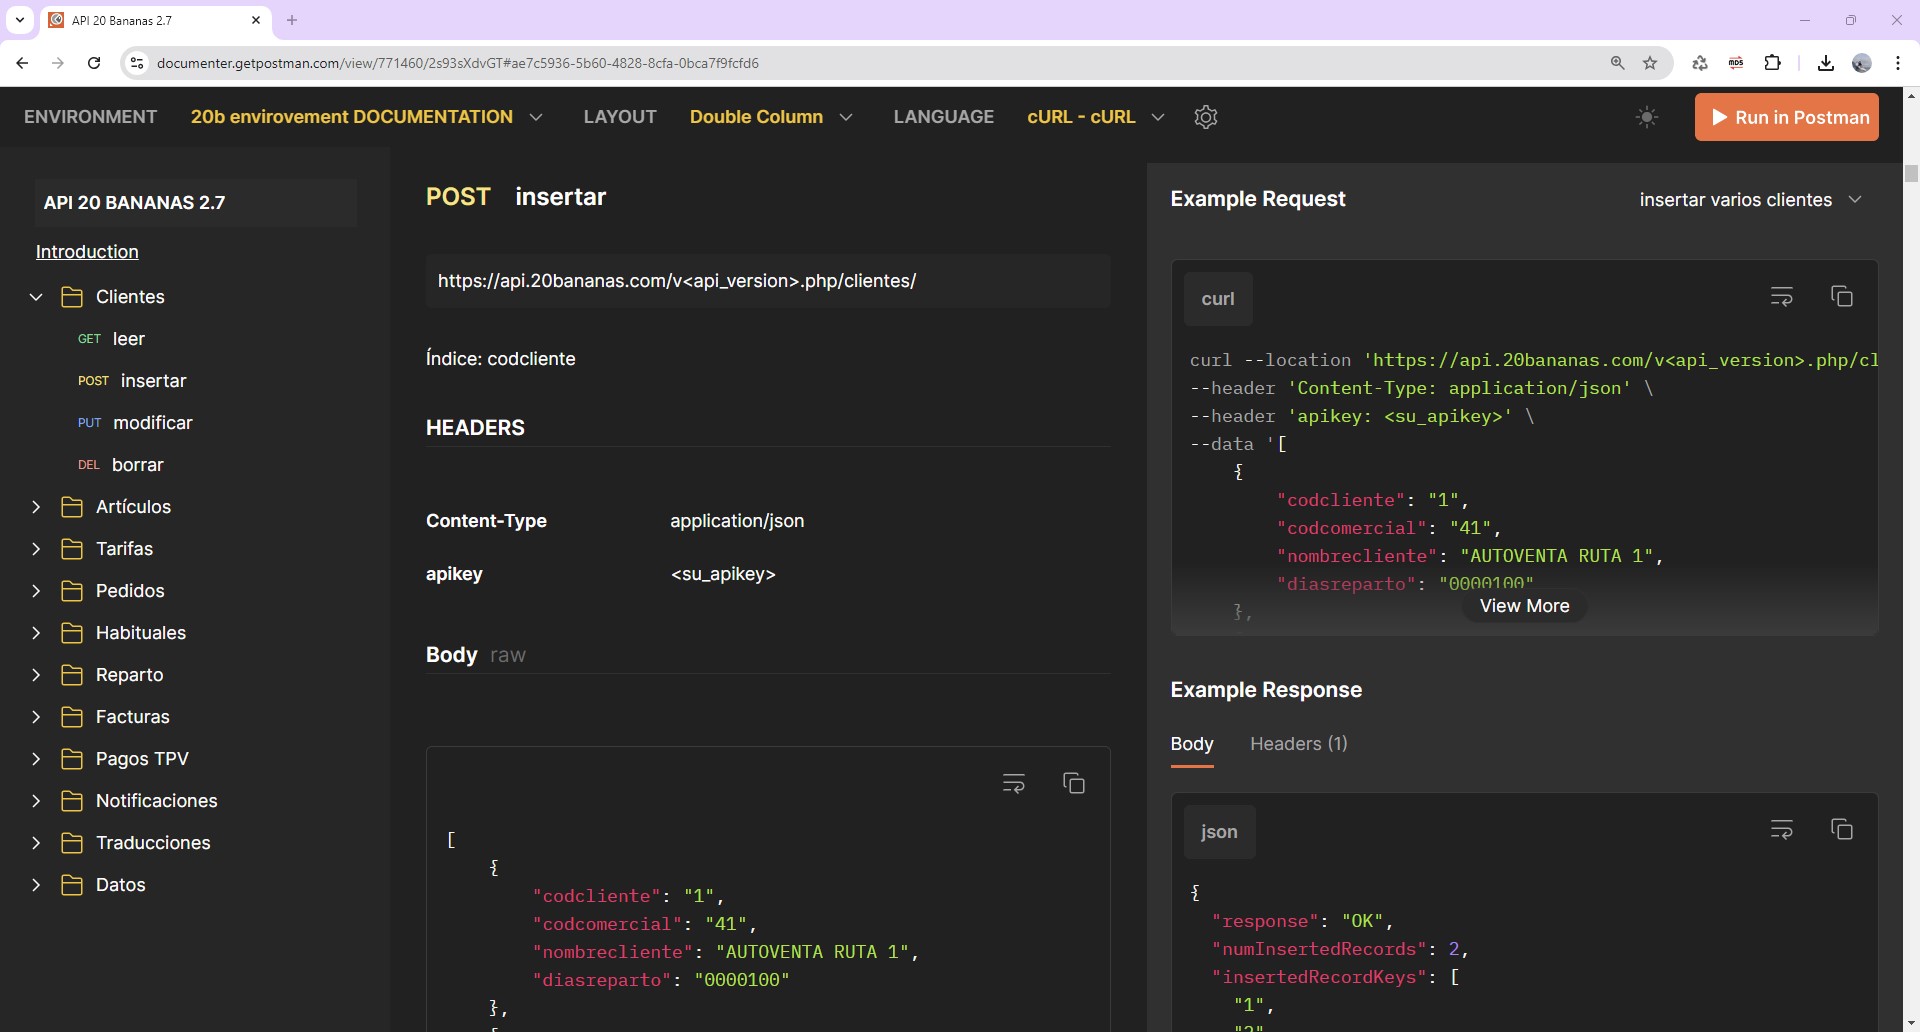Close the API 20 Bananas 2.7 tab
This screenshot has width=1920, height=1032.
[x=256, y=20]
